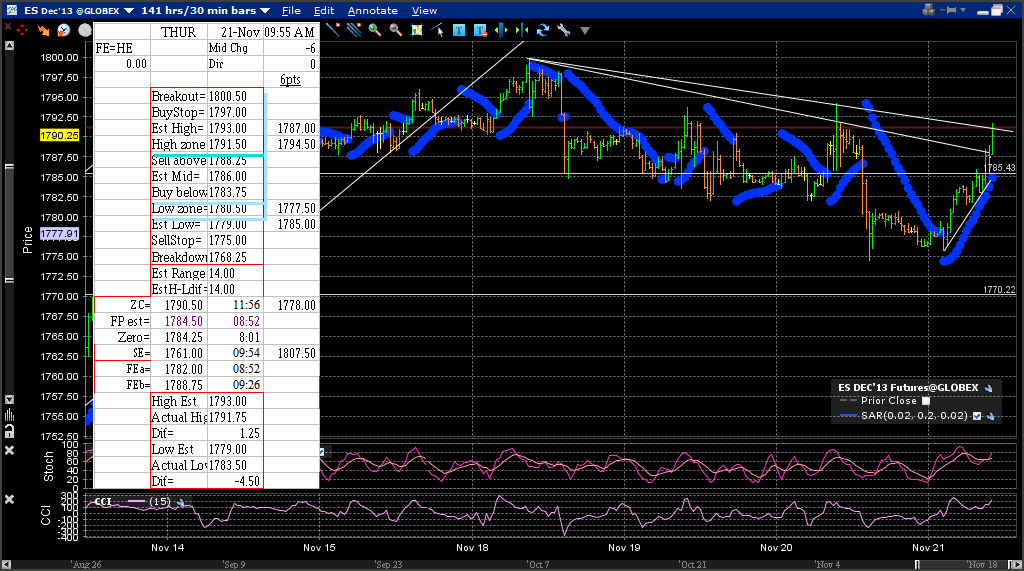Select the text annotation T tool
Screen dimensions: 1024x571
[459, 29]
